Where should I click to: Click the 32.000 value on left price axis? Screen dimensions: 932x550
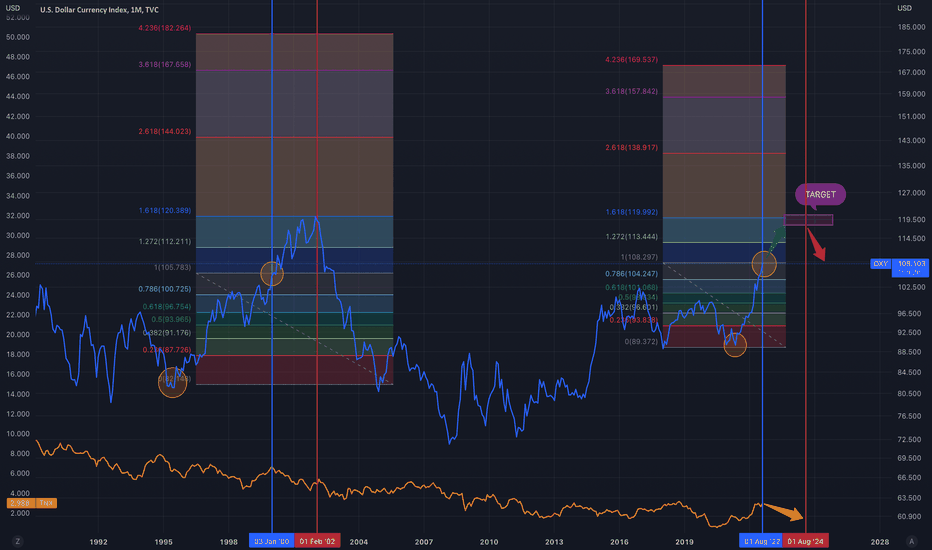(18, 216)
